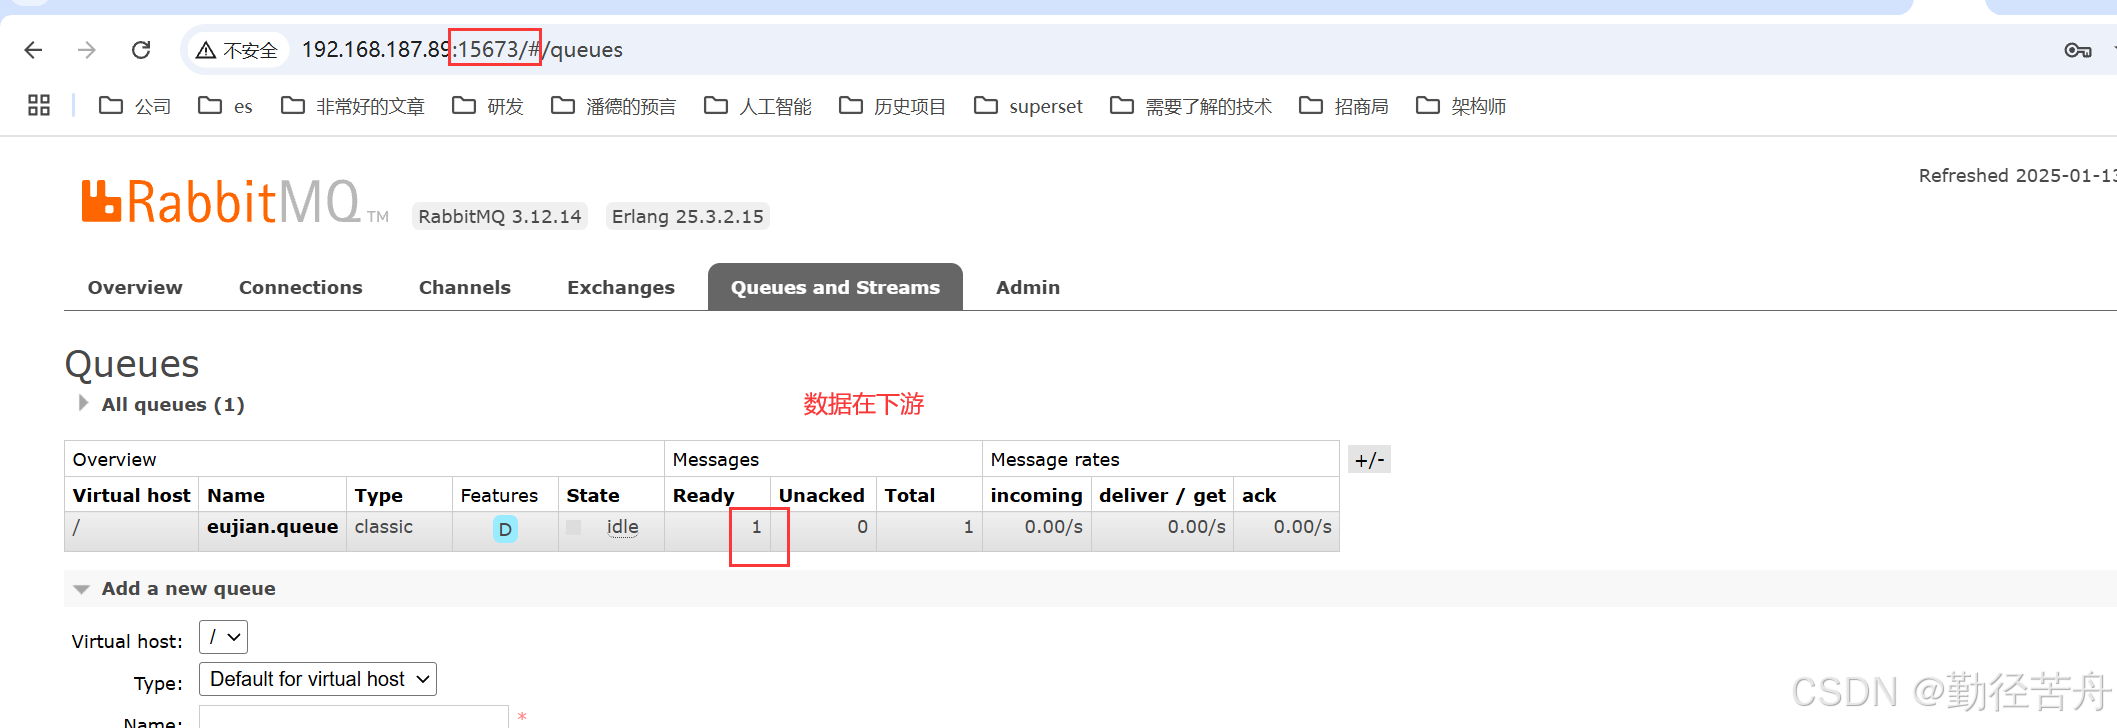Open the Type dropdown Default for virtual host
2117x728 pixels.
(318, 679)
